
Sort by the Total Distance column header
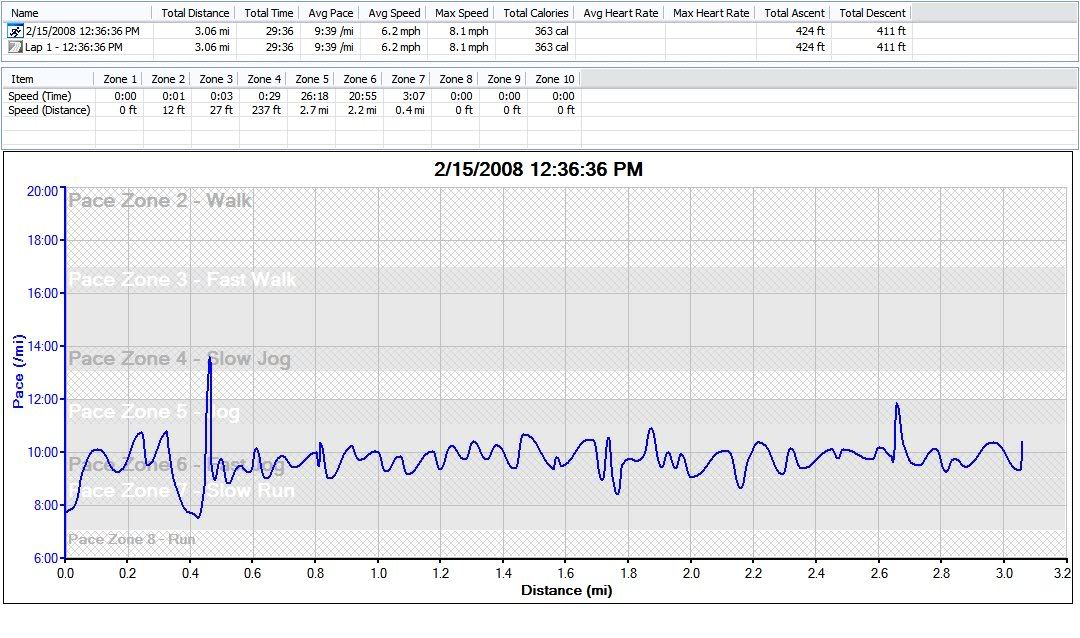click(195, 13)
